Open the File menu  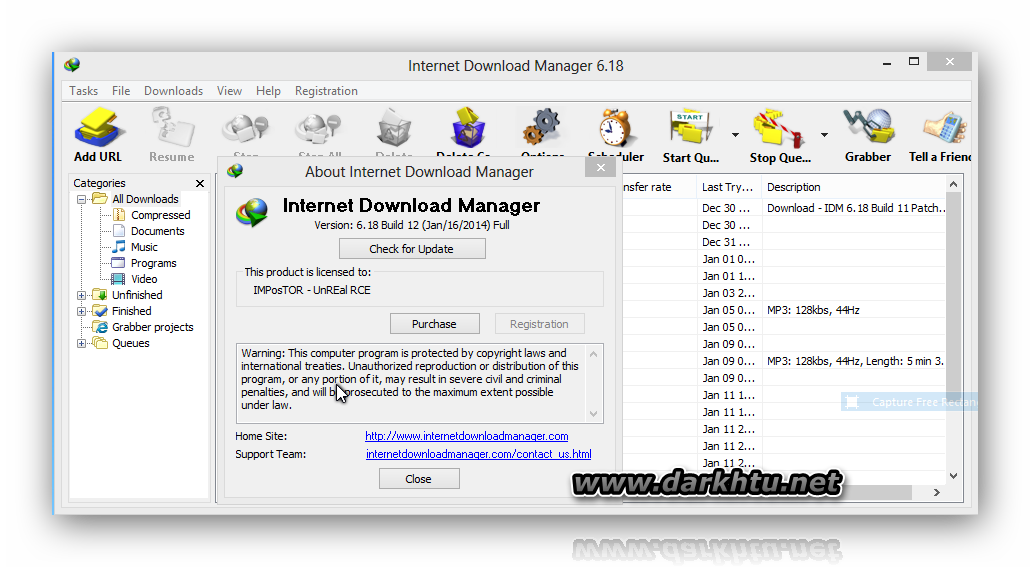121,91
